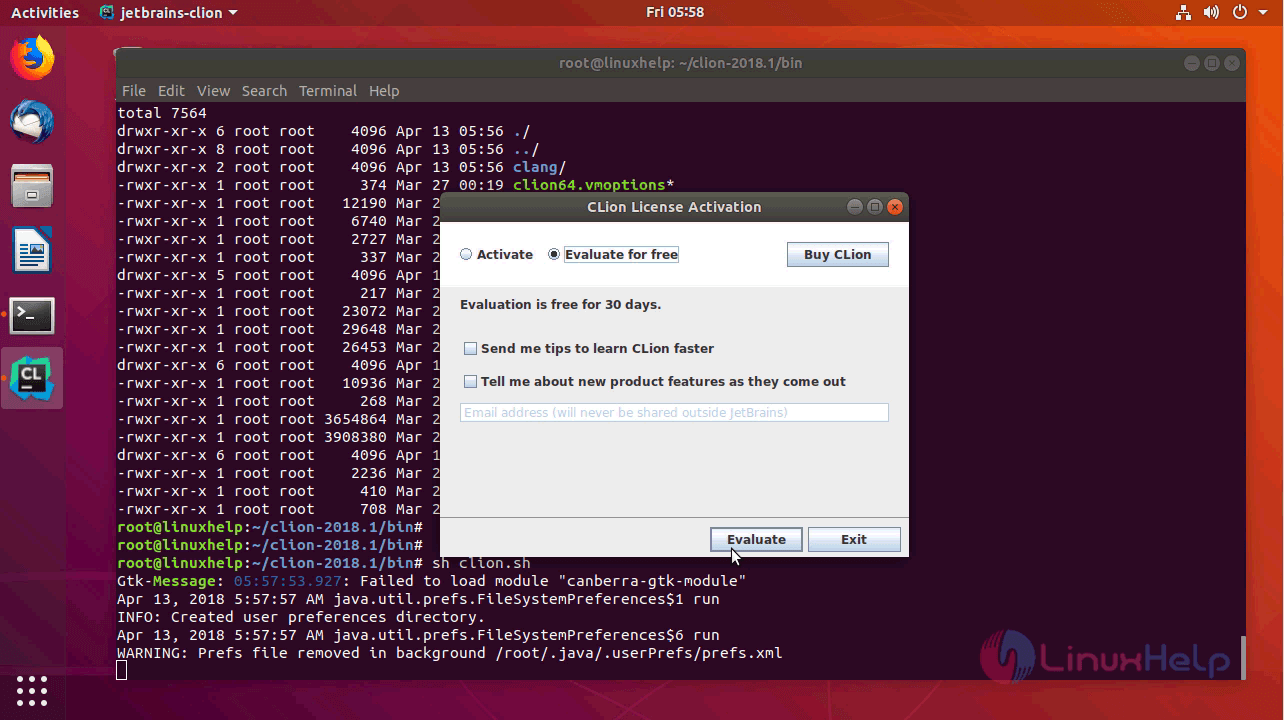Click clion64.vmoptions* in terminal listing
Screen dimensions: 1284x720
tap(593, 185)
